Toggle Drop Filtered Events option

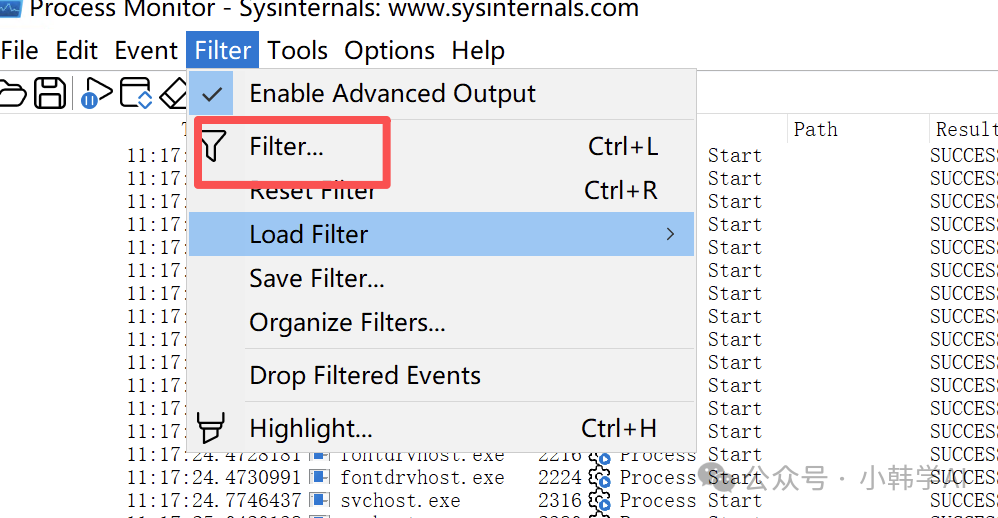365,375
